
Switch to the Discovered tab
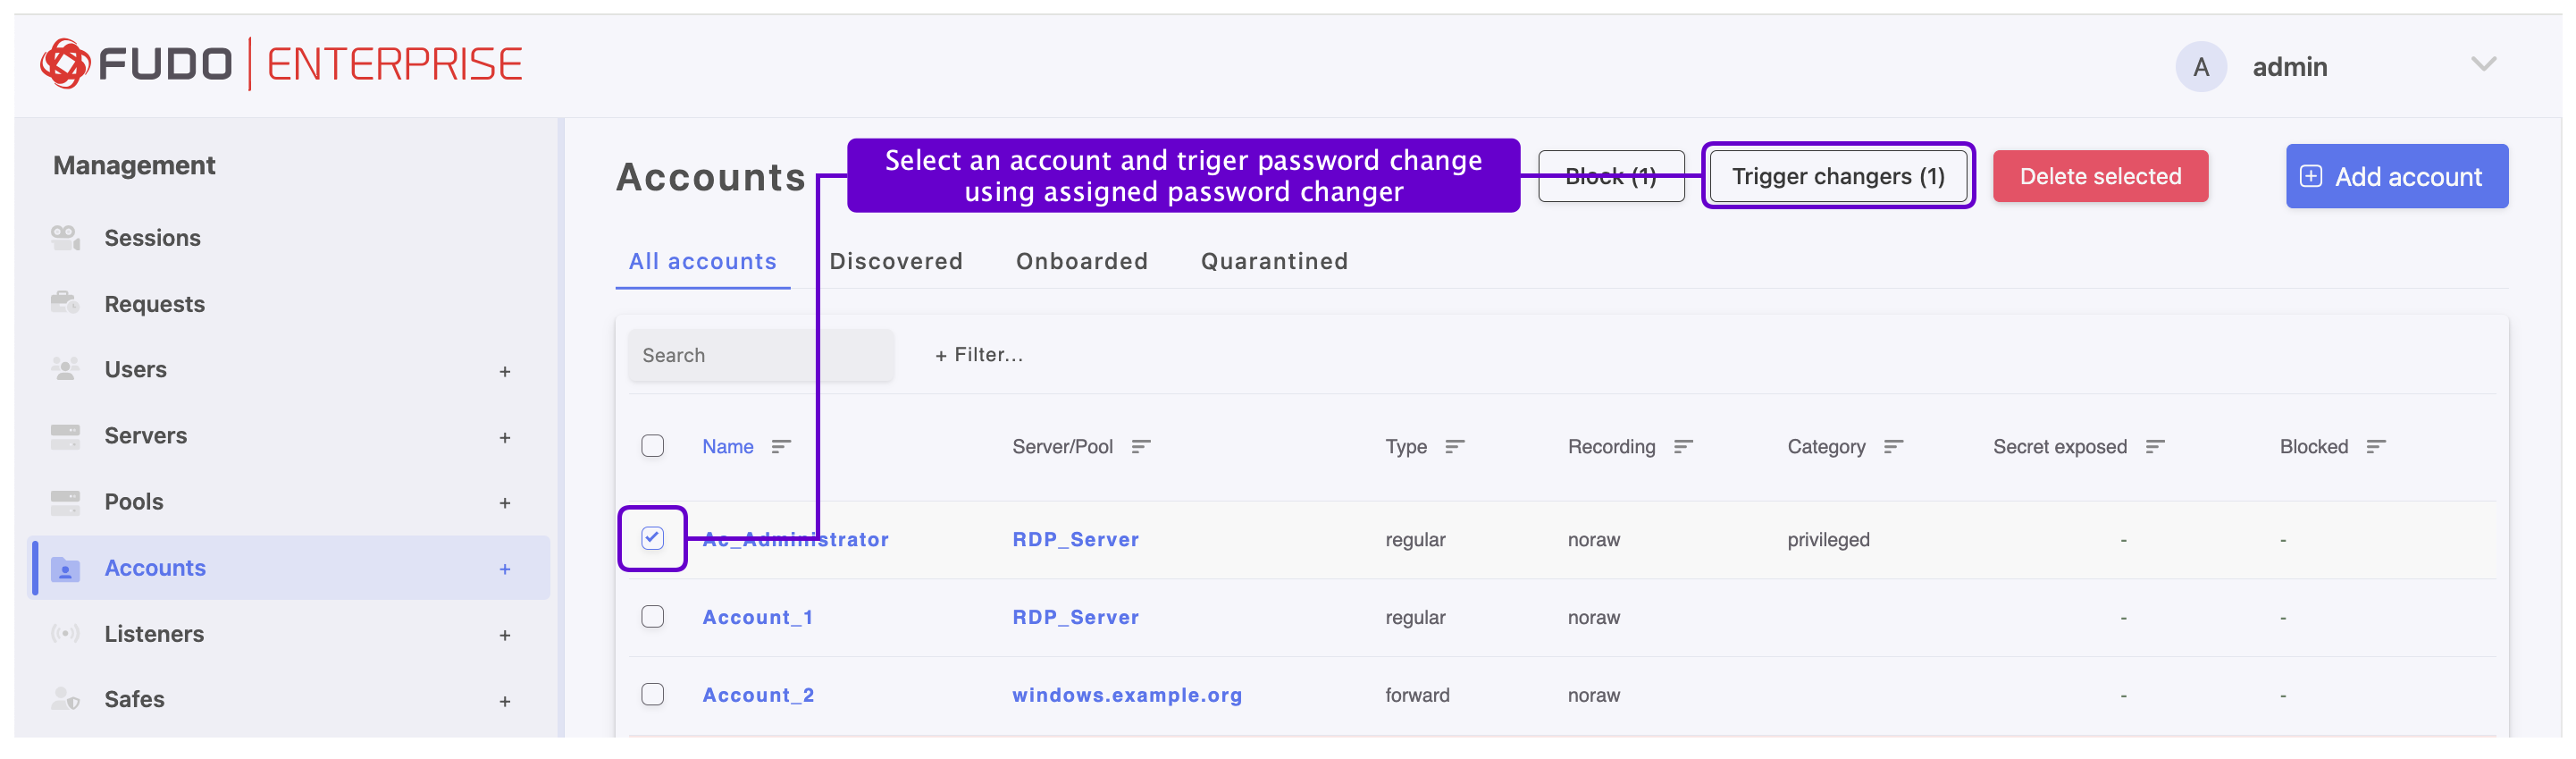[x=896, y=262]
